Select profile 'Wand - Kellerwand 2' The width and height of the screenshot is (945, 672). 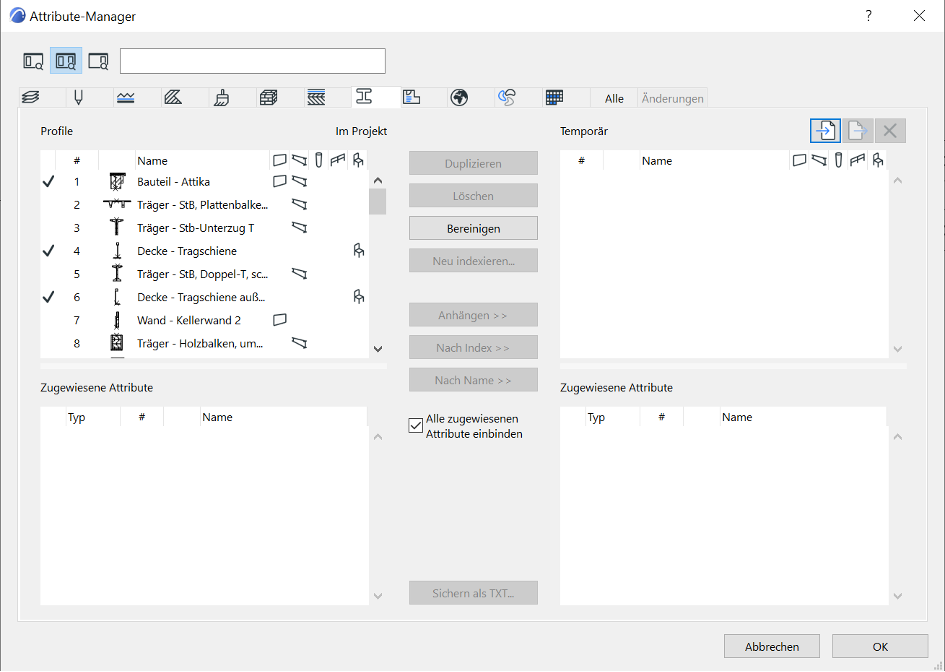click(204, 320)
